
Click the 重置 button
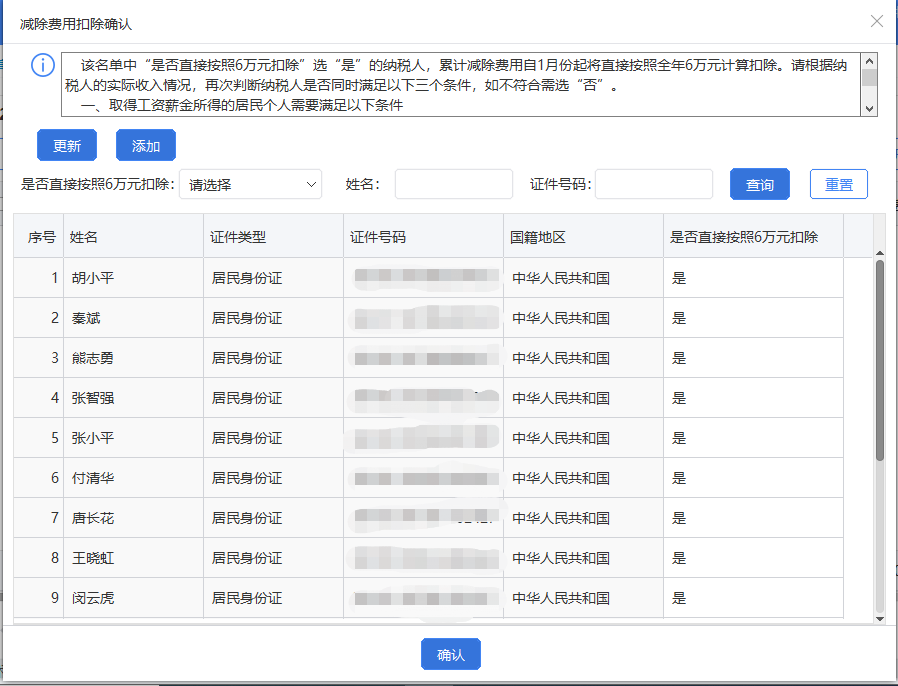click(x=838, y=185)
